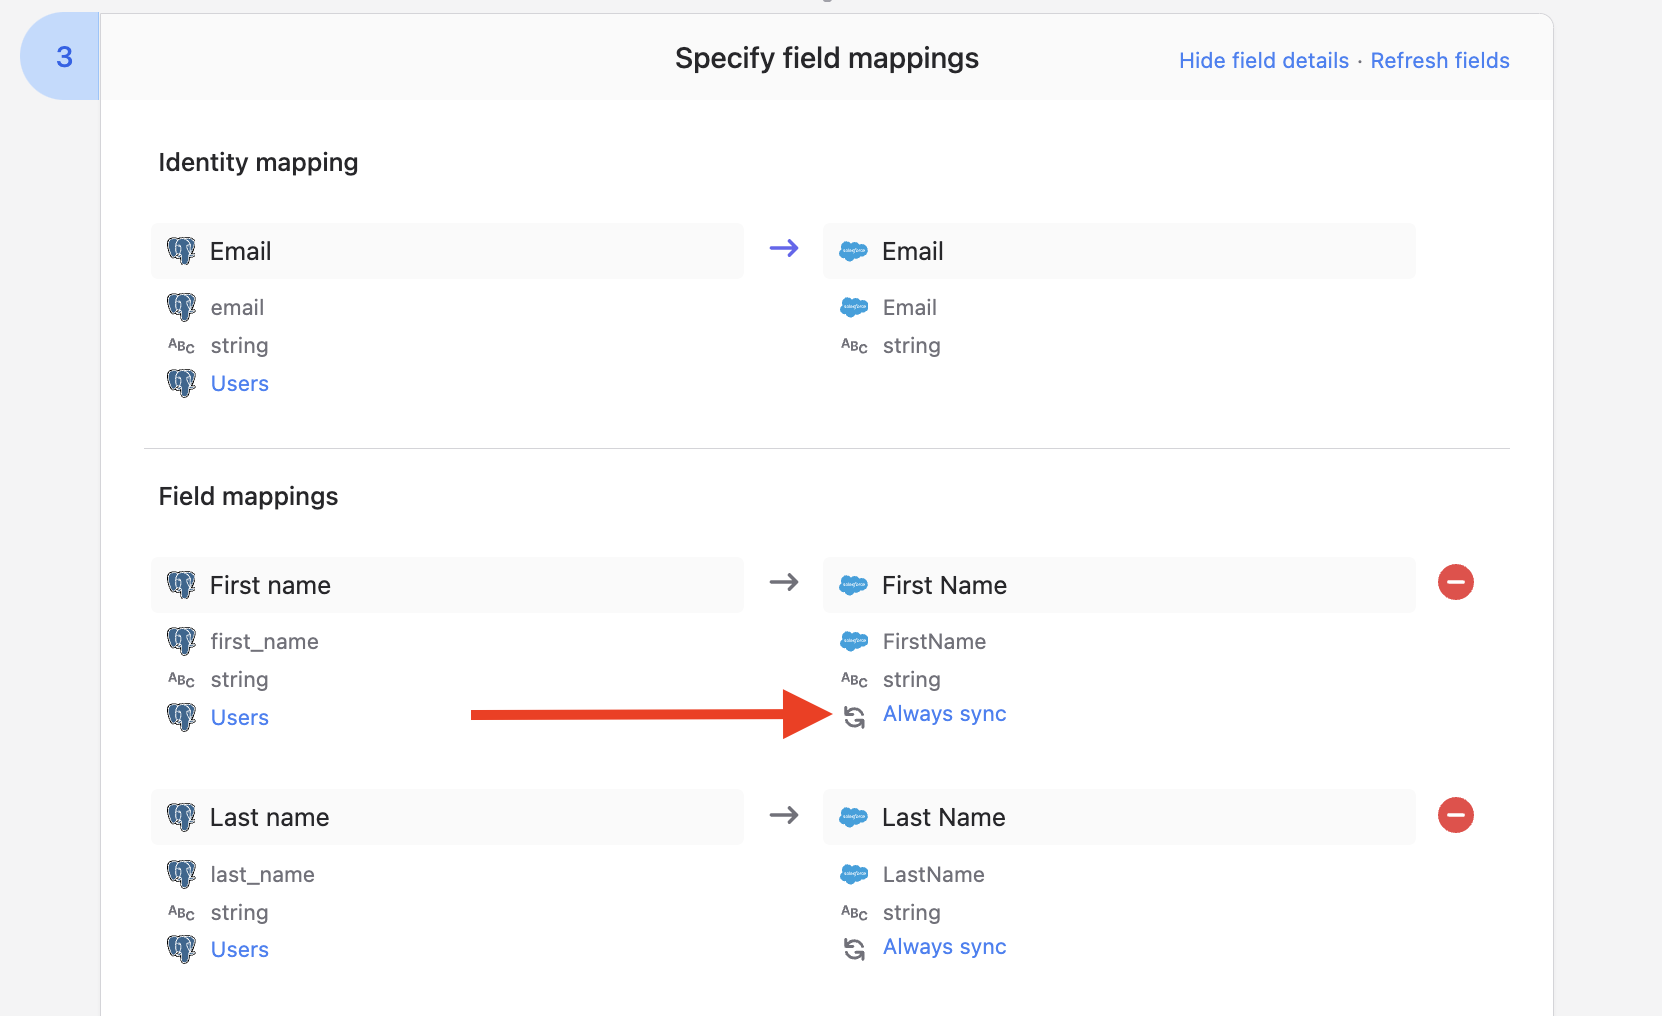
Task: Click the PostgreSQL icon next to email column
Action: [x=181, y=307]
